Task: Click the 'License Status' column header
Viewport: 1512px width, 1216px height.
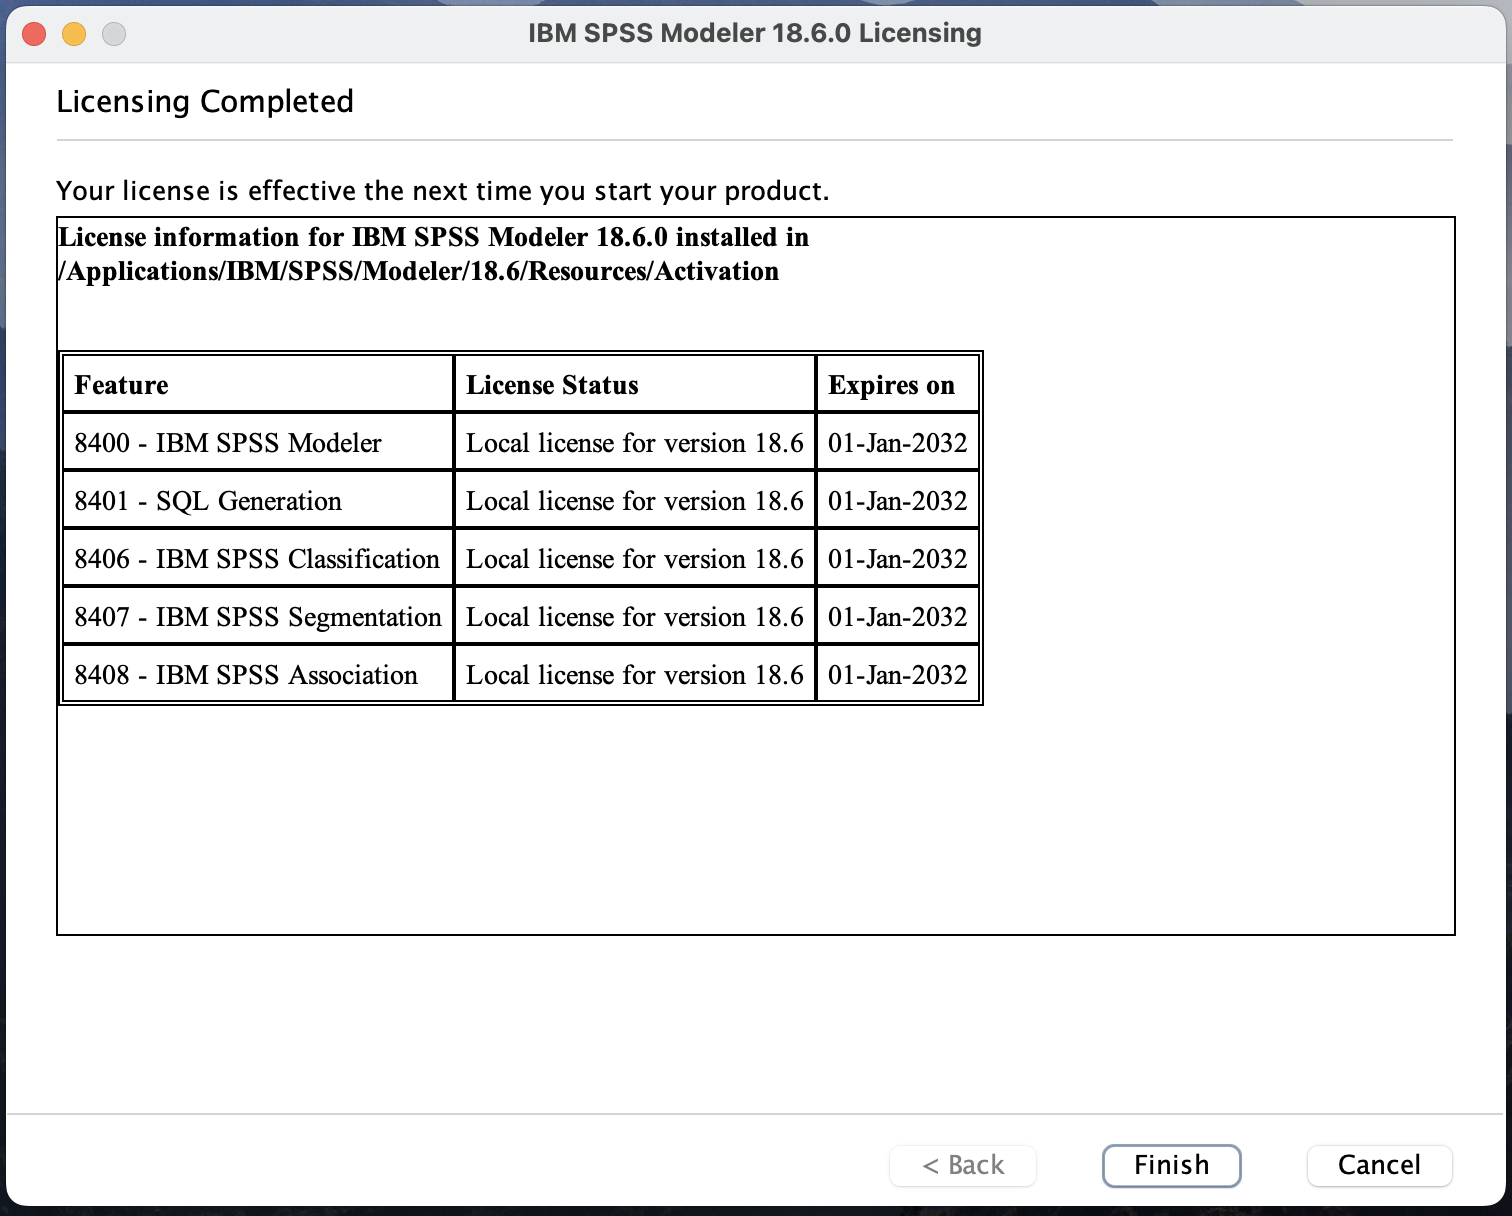Action: (x=635, y=385)
